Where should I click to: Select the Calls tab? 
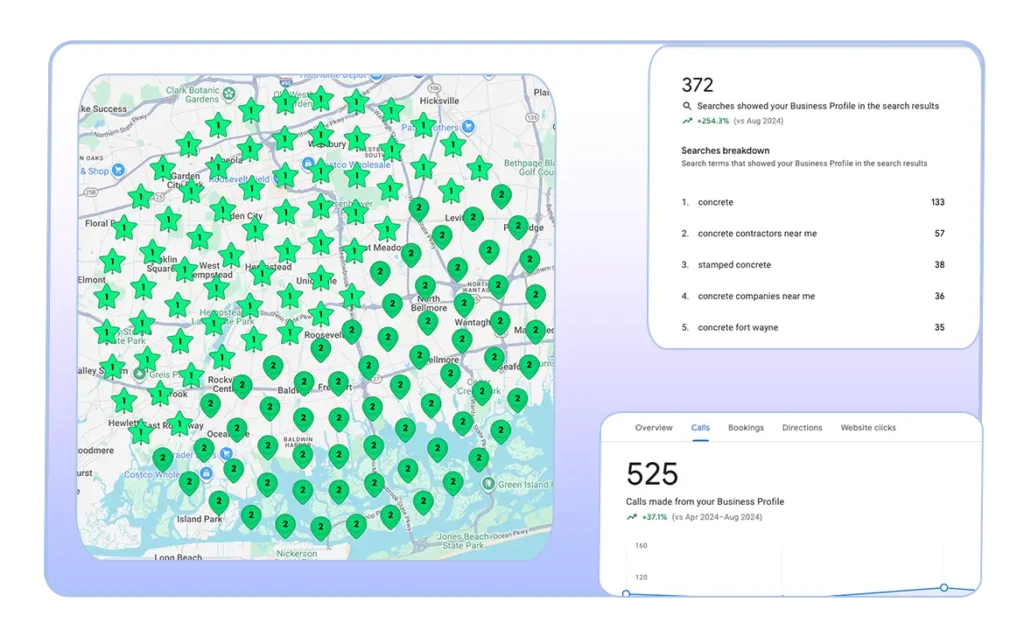[x=700, y=428]
